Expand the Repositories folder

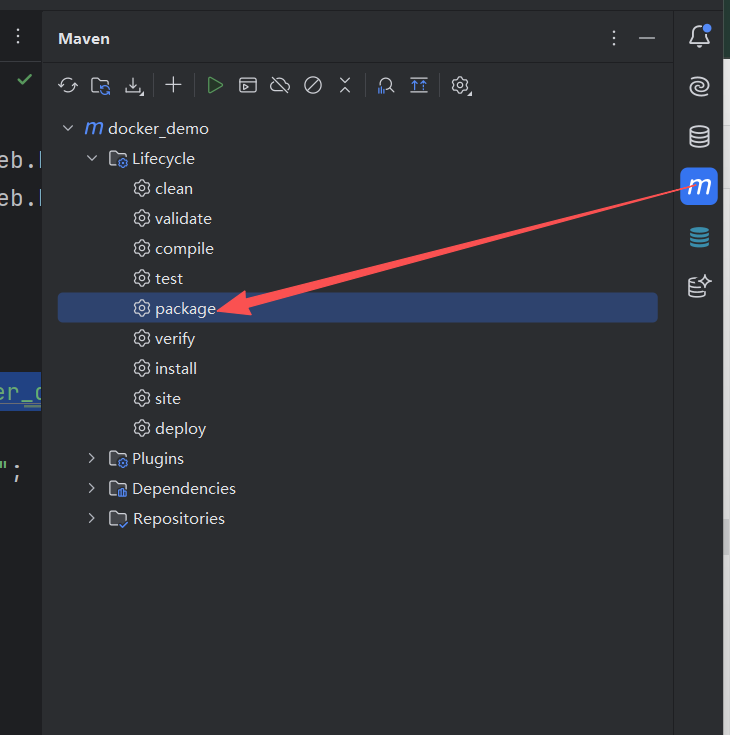(x=92, y=518)
